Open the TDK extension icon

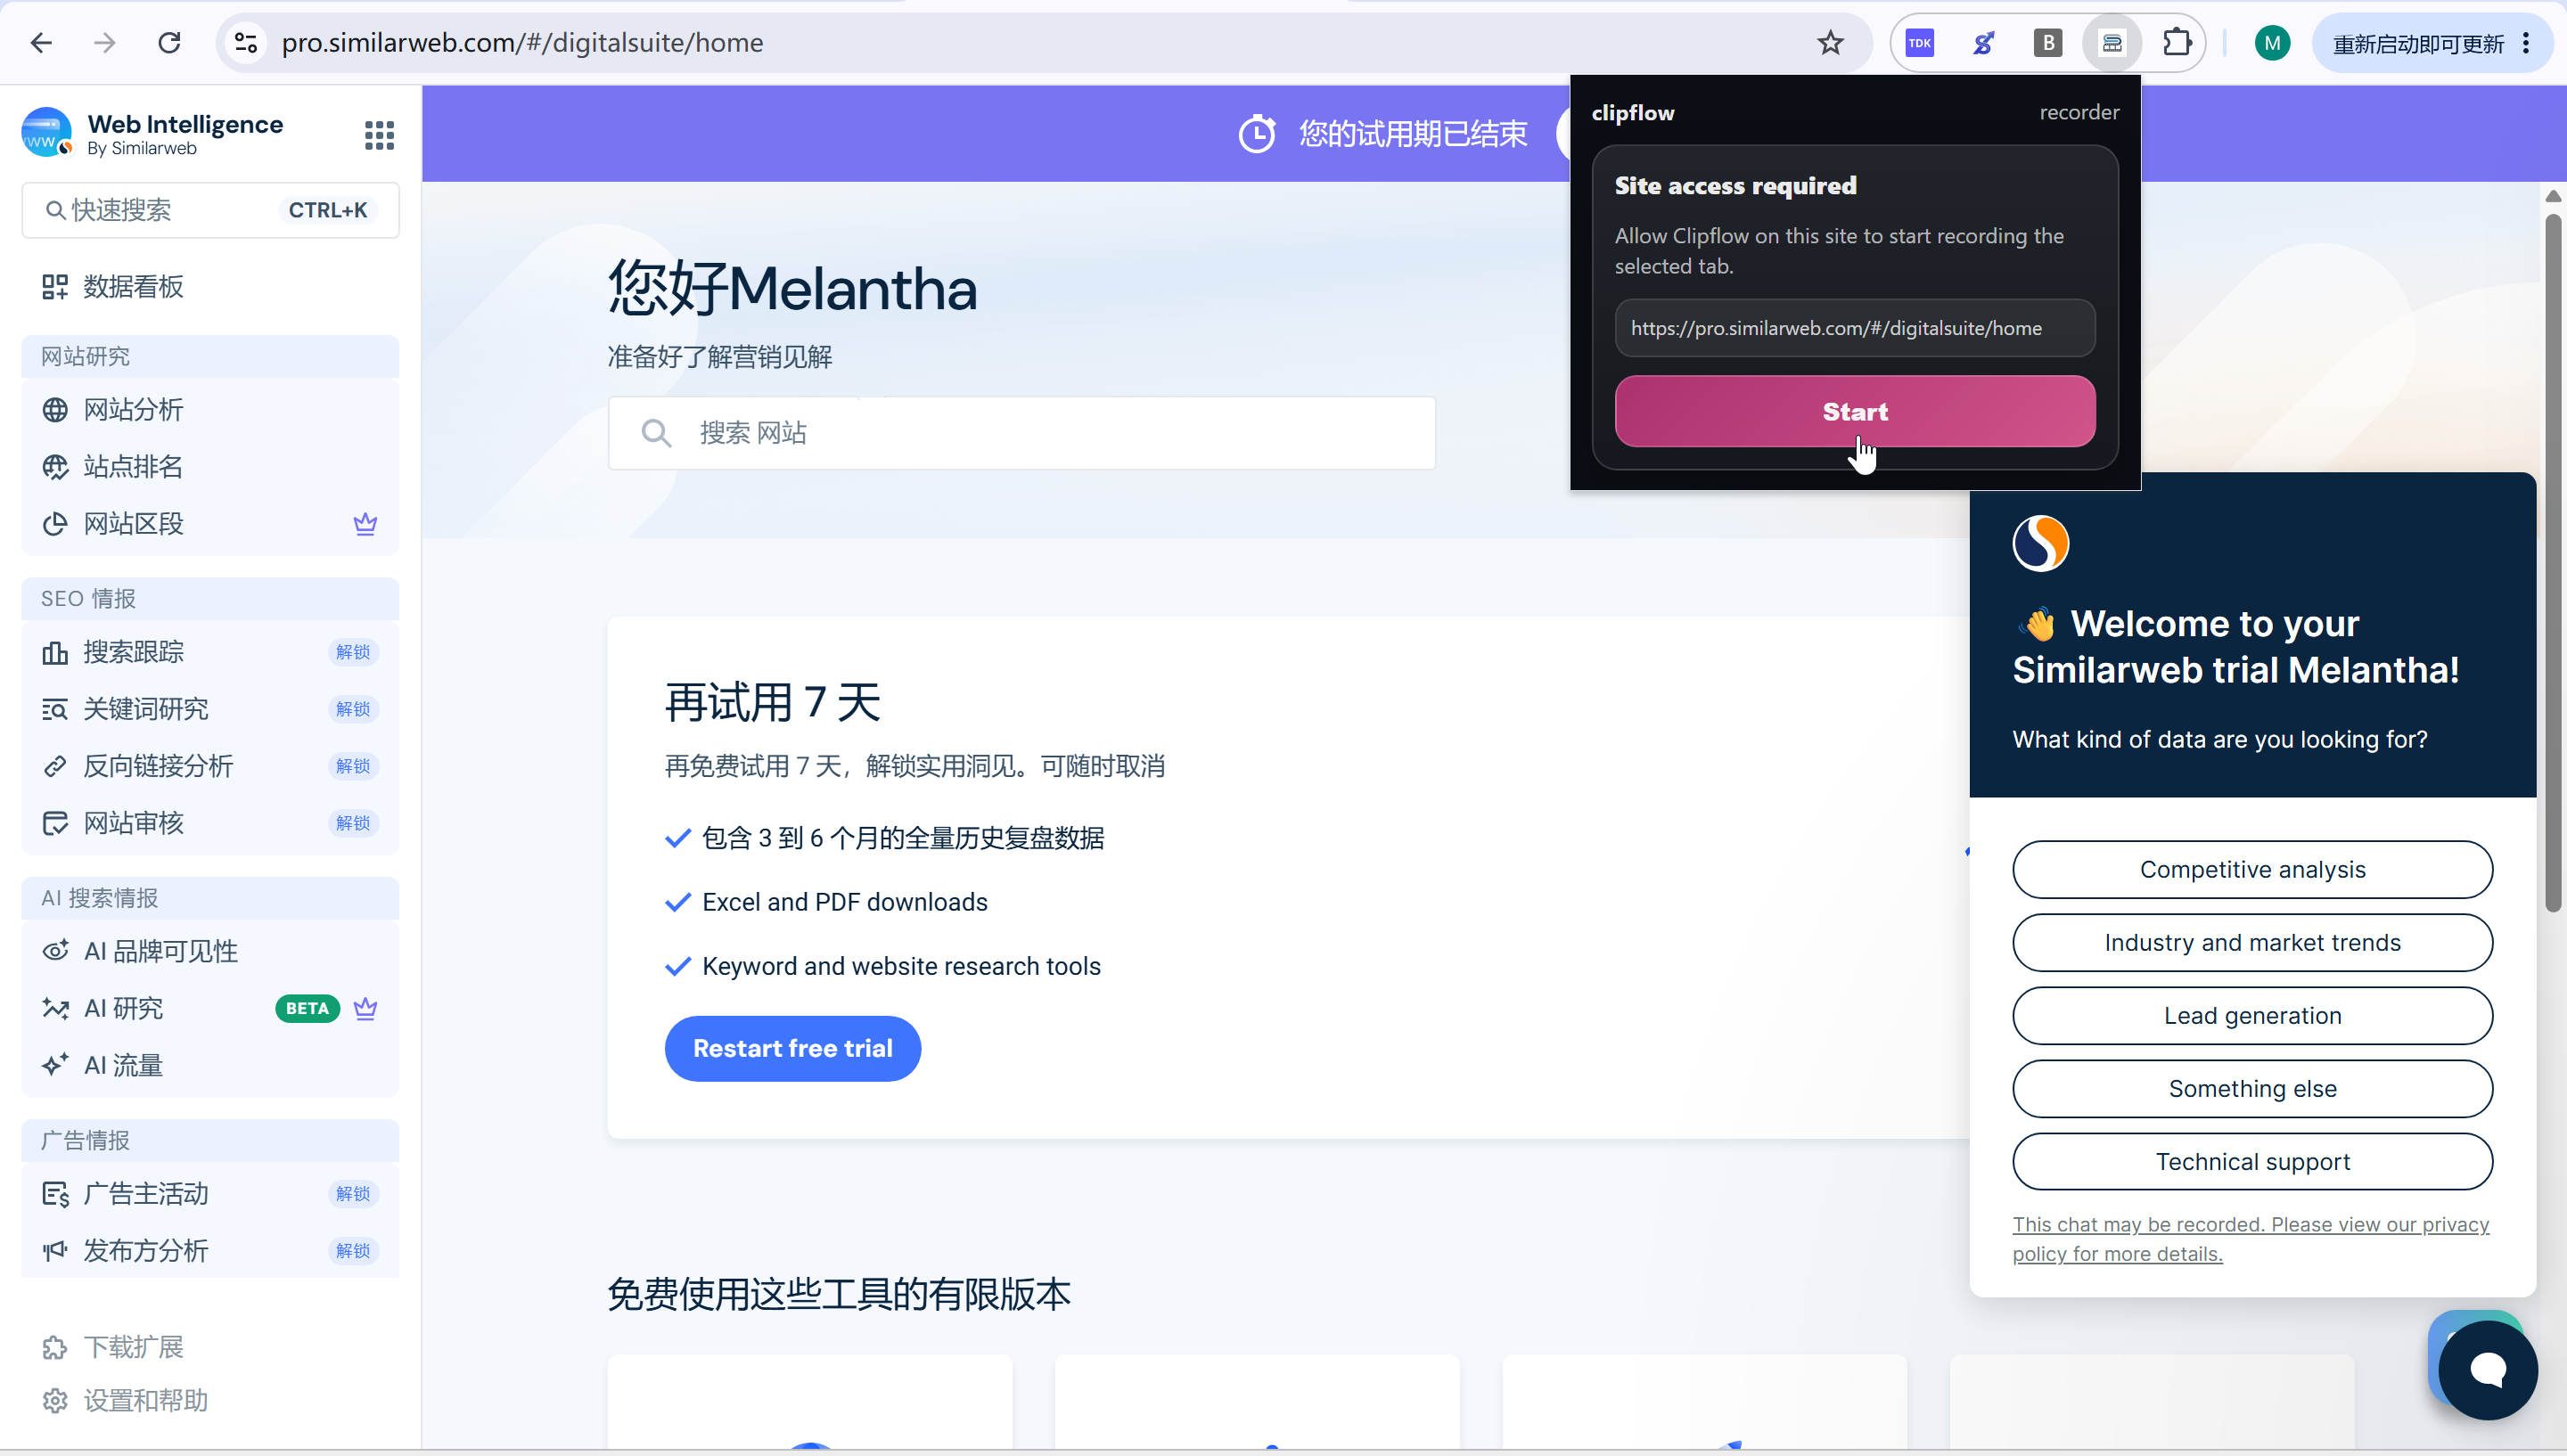1920,43
